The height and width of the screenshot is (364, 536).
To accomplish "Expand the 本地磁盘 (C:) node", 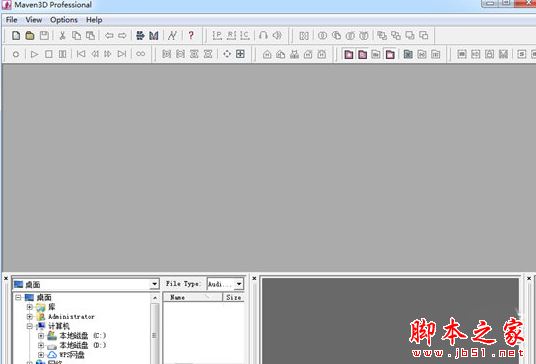I will coord(41,336).
